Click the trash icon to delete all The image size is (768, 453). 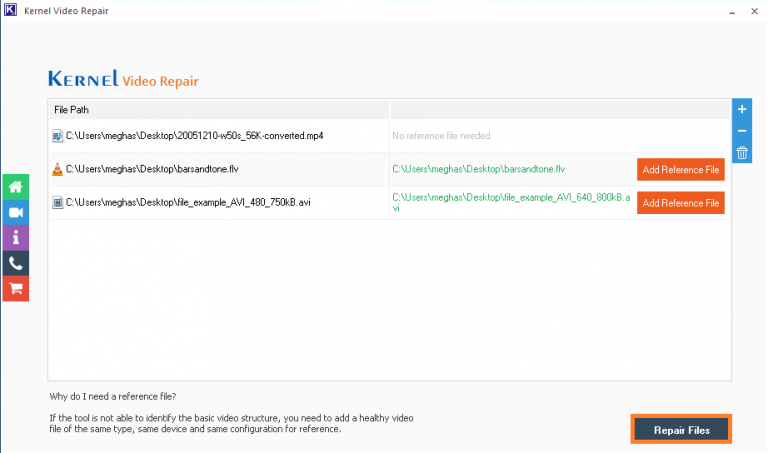click(x=741, y=153)
